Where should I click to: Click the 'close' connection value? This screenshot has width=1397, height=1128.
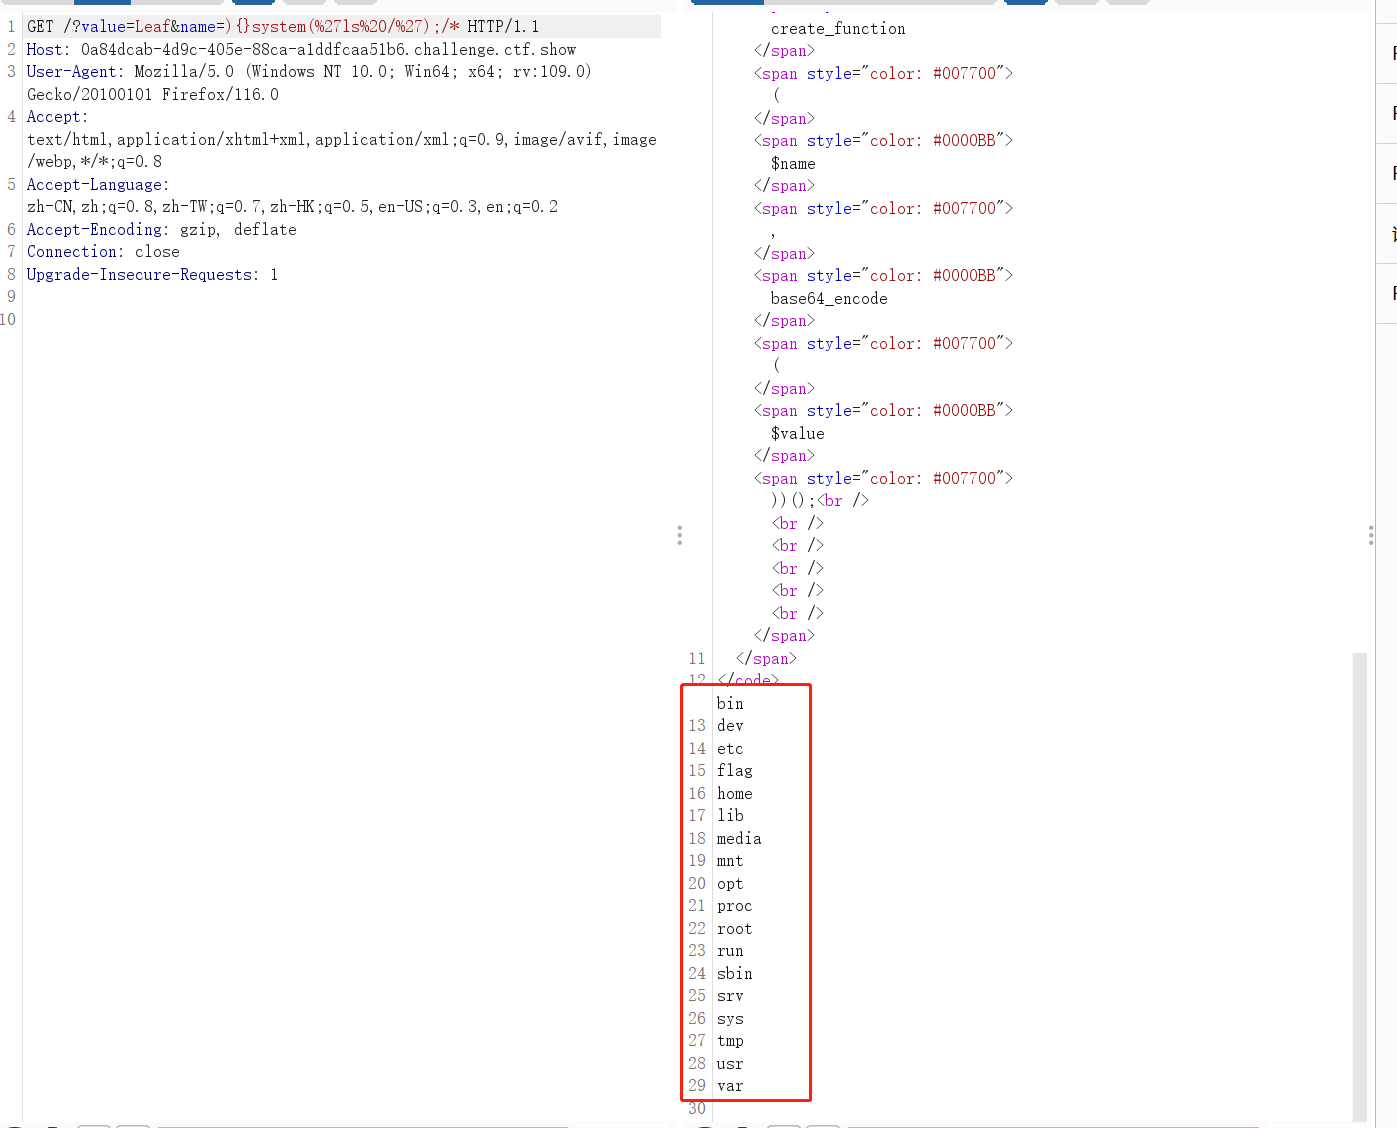(158, 252)
